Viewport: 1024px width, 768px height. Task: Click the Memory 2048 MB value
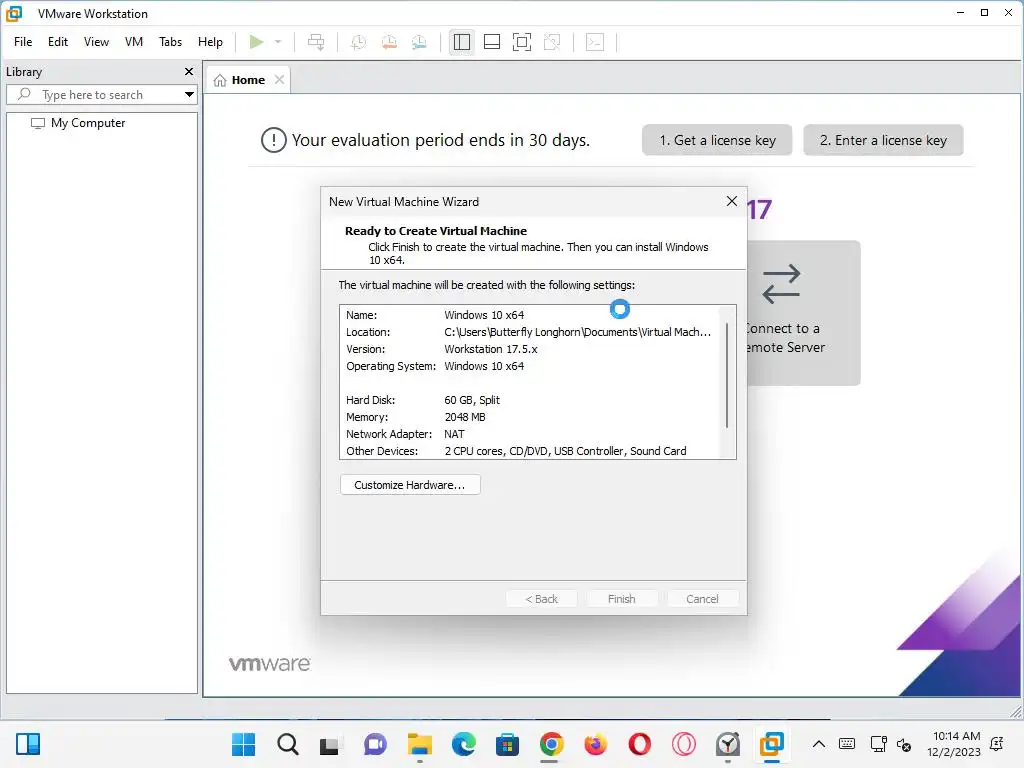tap(465, 417)
